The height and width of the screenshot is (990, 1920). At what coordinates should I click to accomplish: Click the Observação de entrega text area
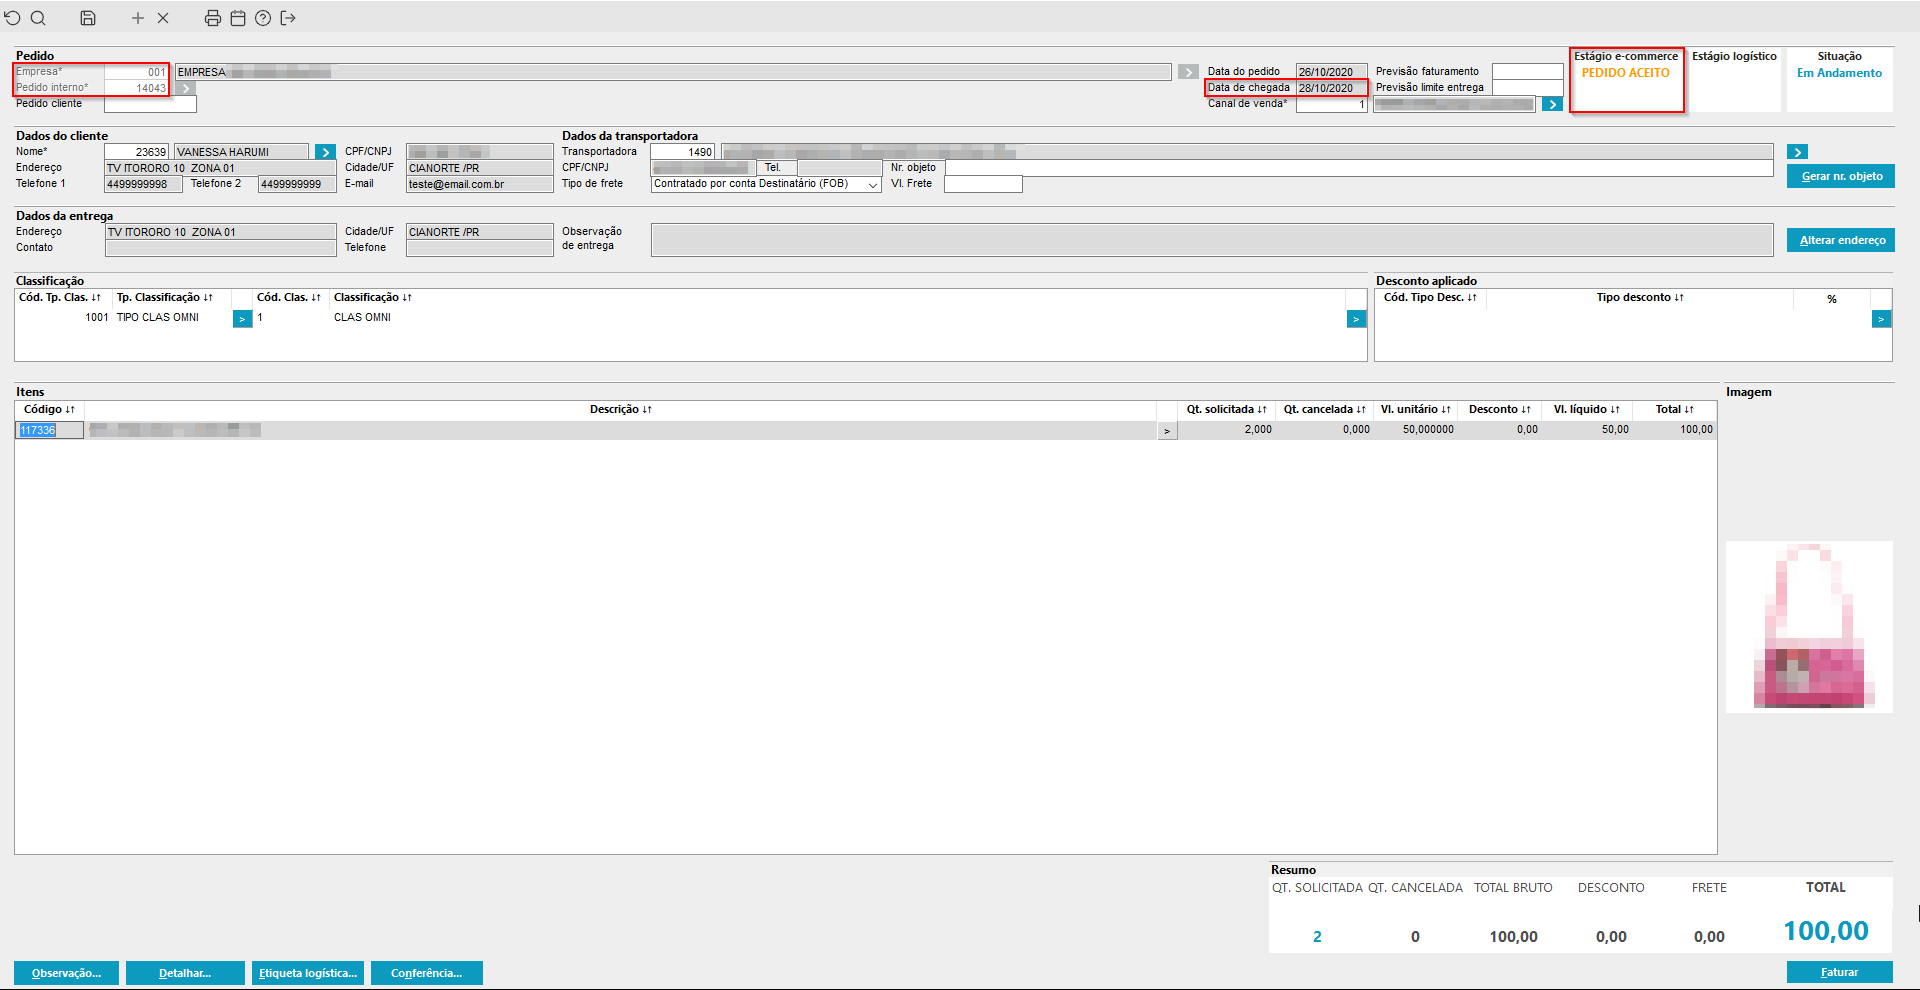(1211, 240)
